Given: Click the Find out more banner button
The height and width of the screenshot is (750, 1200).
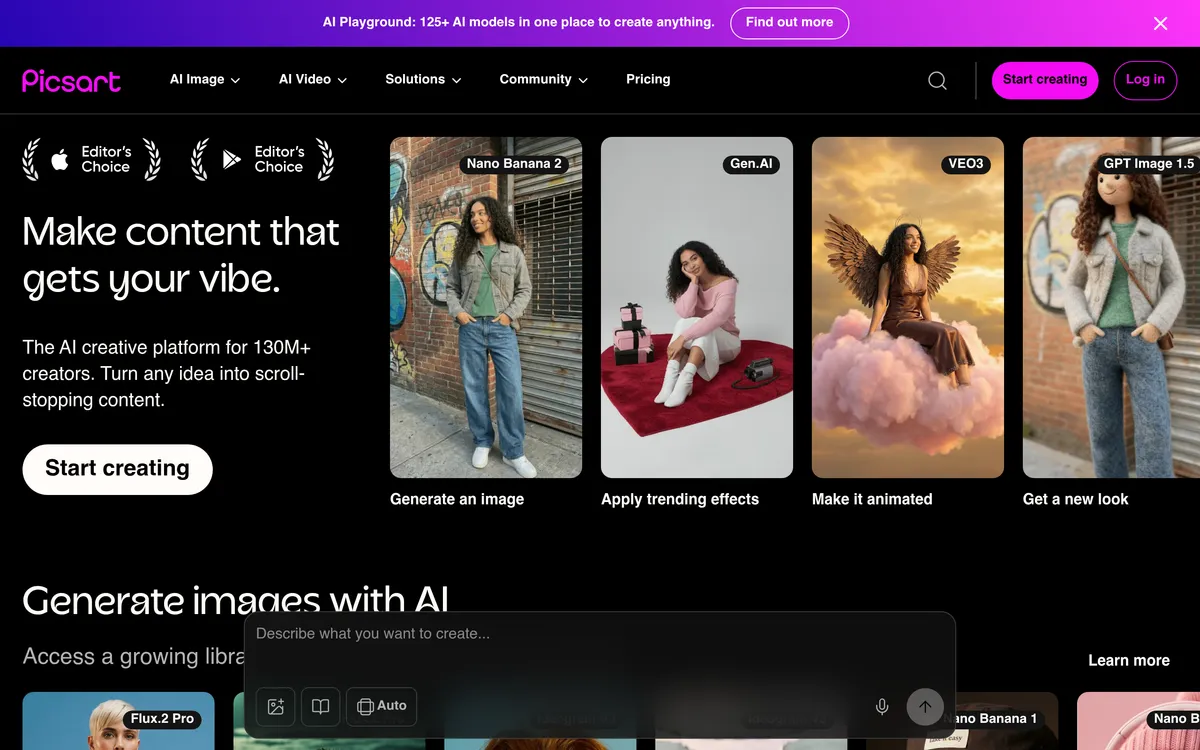Looking at the screenshot, I should tap(789, 23).
